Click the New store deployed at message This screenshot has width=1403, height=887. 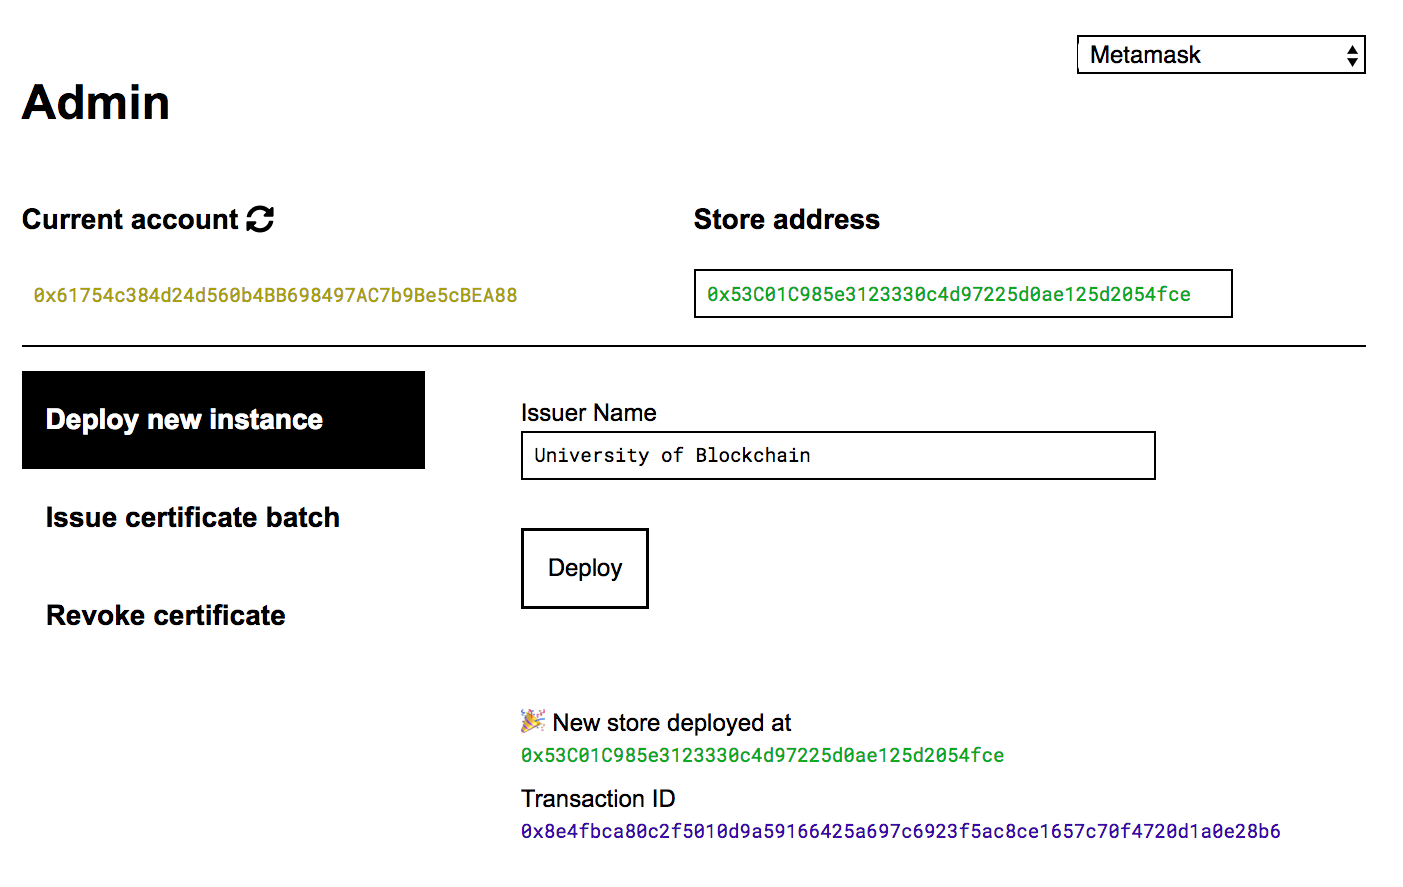(671, 722)
